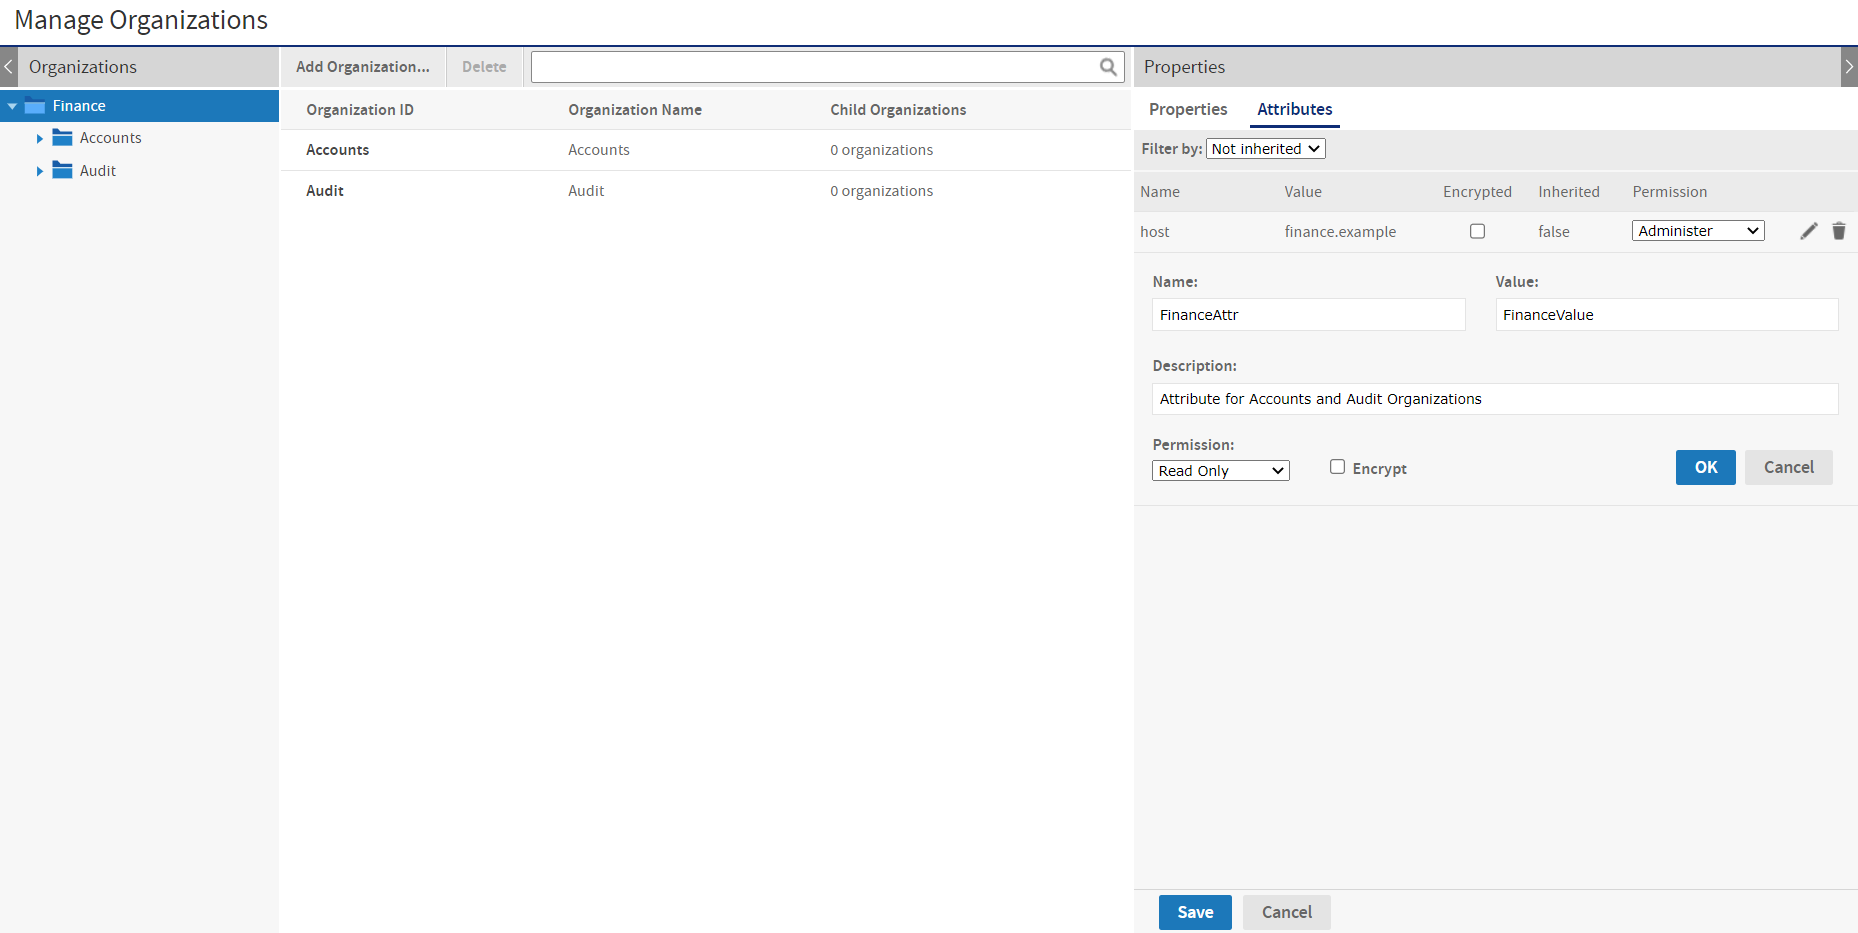Click the finance.example value cell
The height and width of the screenshot is (933, 1858).
tap(1340, 232)
